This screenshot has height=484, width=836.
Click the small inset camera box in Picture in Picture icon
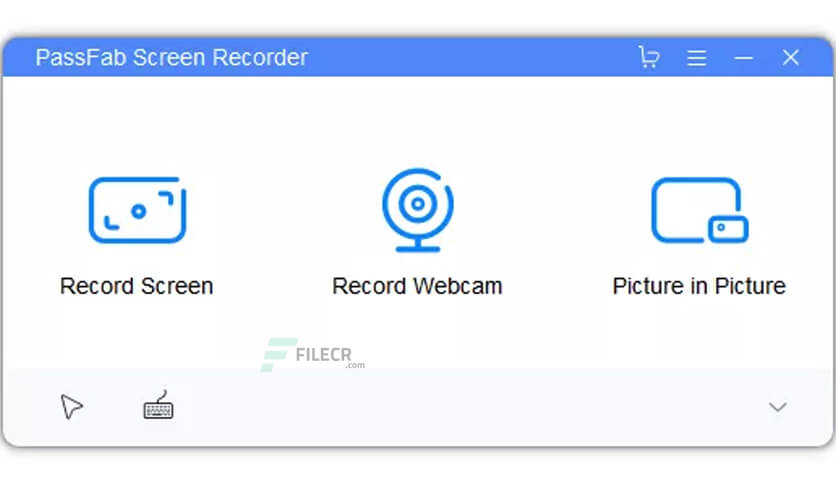click(728, 229)
